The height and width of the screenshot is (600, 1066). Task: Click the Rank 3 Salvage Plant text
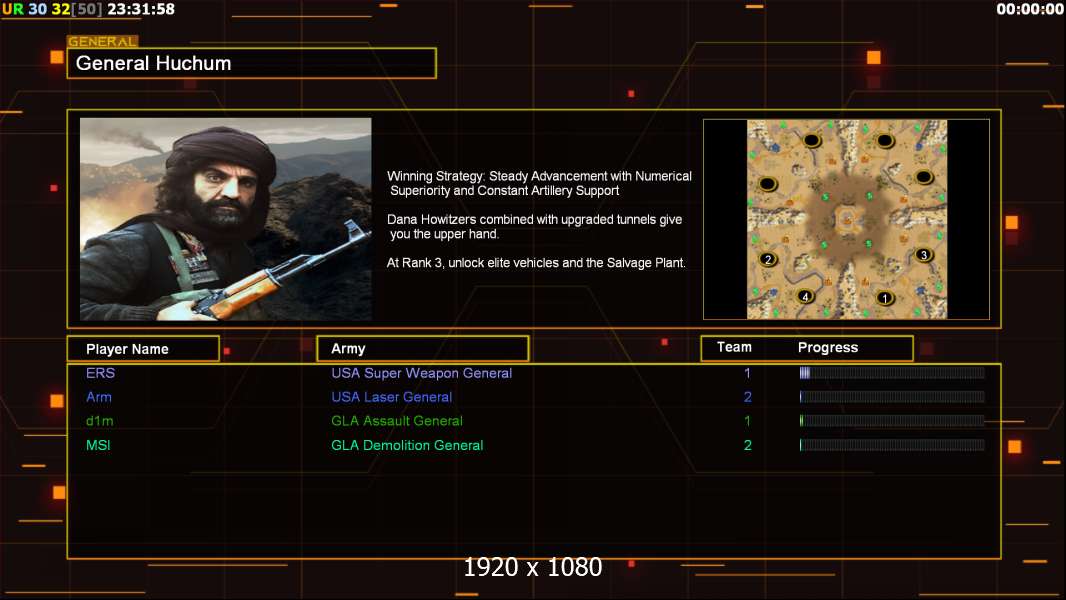pyautogui.click(x=536, y=263)
